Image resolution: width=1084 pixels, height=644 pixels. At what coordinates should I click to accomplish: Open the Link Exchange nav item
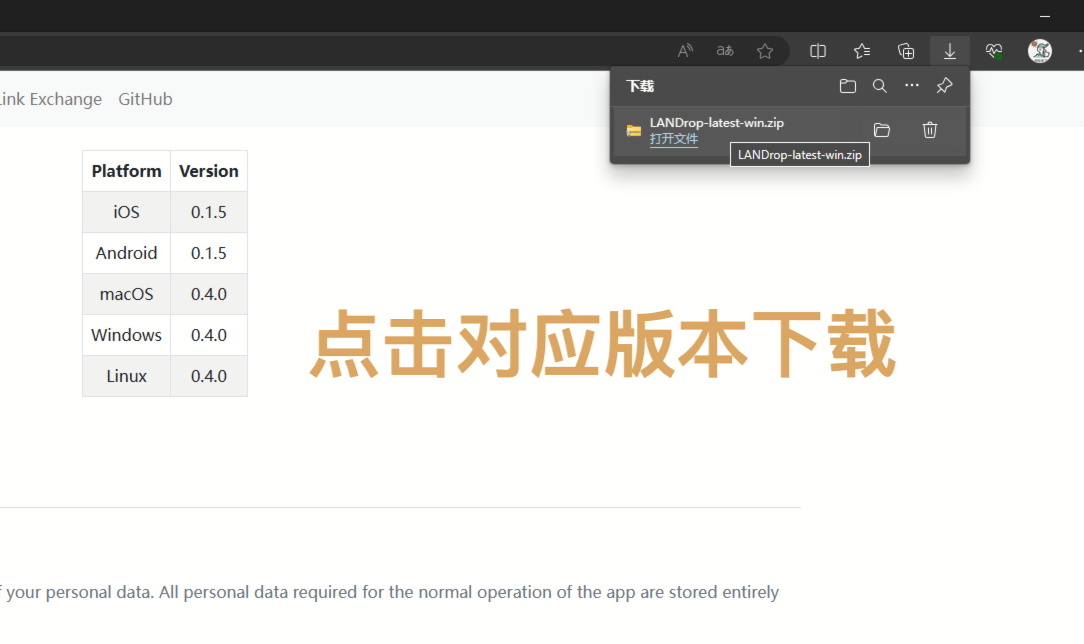(x=50, y=99)
